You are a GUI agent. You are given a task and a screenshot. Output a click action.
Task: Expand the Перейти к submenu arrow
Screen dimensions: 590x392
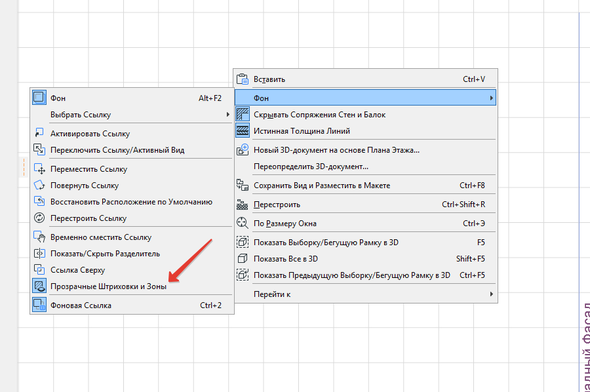491,294
